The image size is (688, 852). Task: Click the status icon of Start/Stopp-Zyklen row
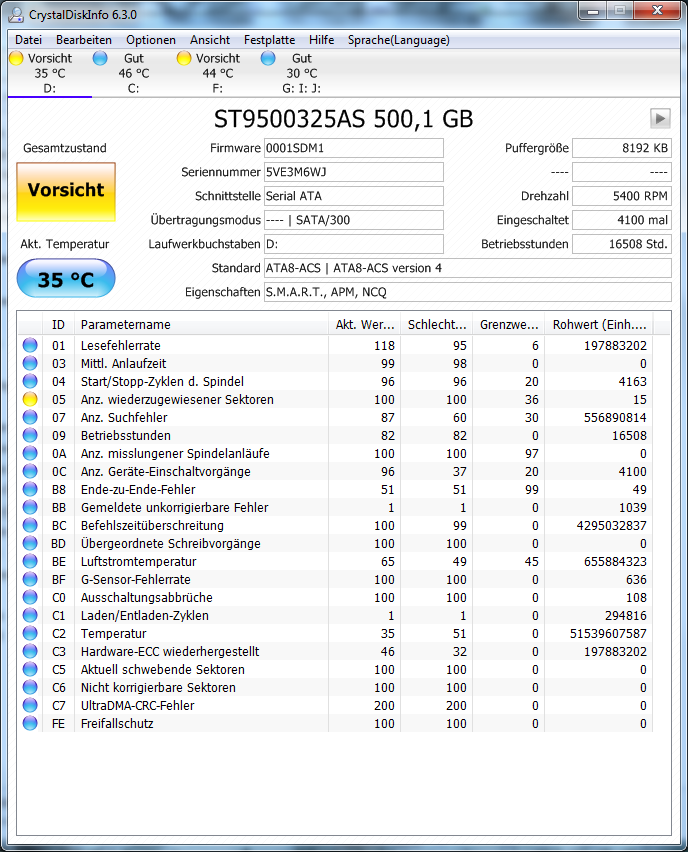30,381
